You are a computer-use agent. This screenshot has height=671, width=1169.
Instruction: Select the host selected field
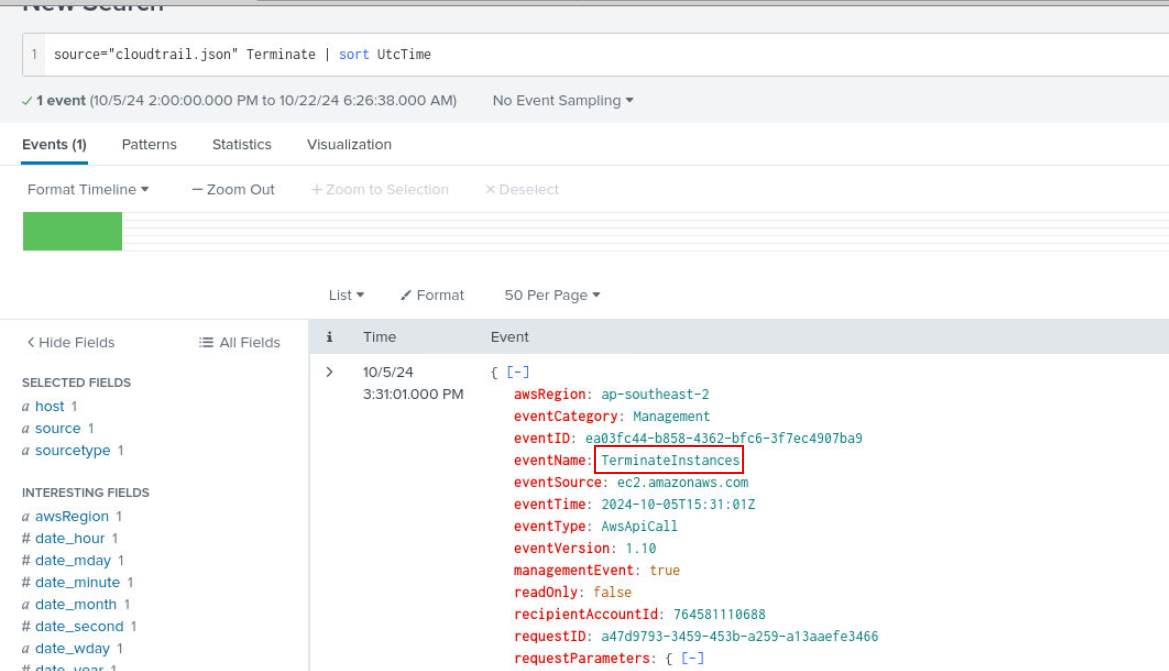click(x=49, y=406)
